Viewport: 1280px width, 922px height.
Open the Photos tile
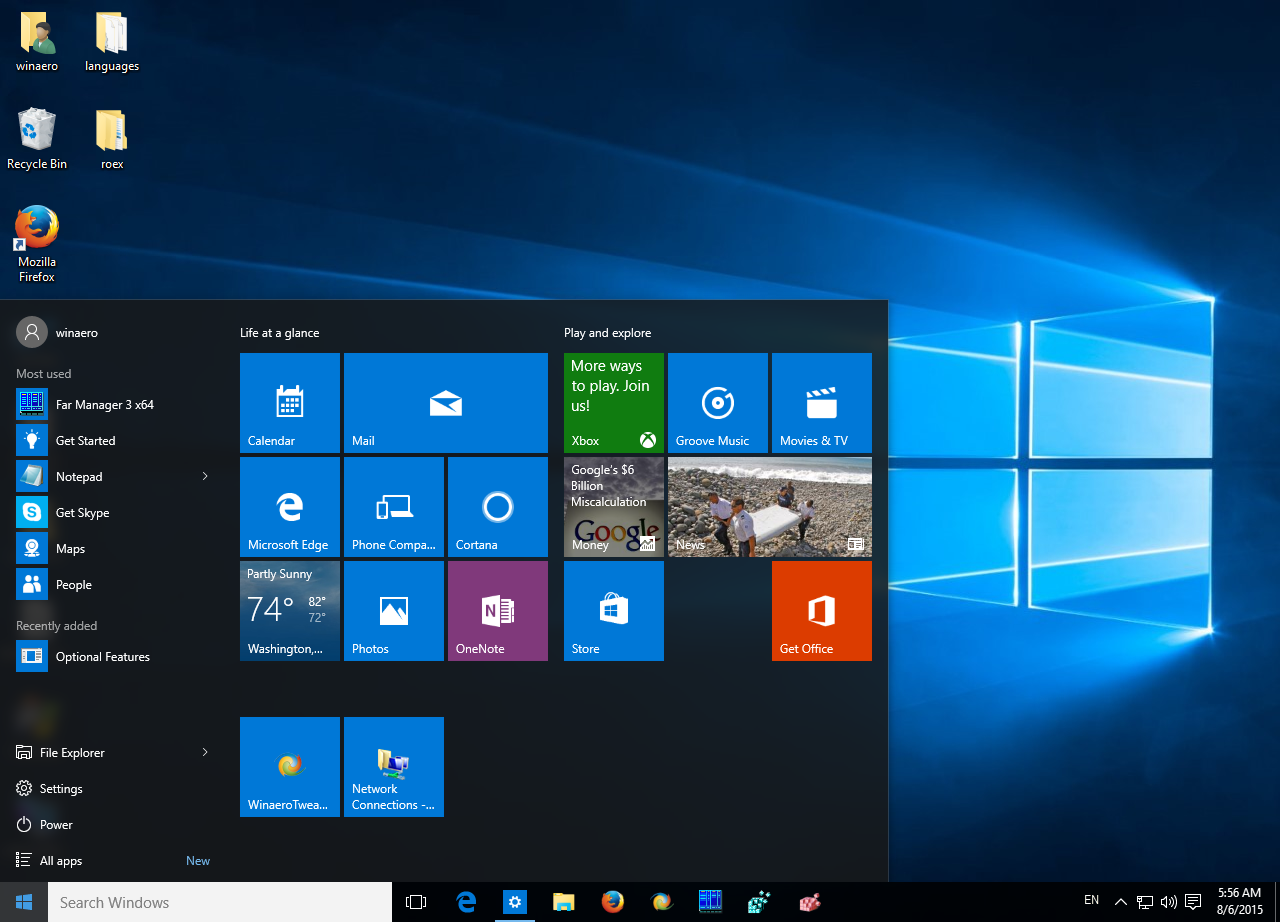[393, 610]
